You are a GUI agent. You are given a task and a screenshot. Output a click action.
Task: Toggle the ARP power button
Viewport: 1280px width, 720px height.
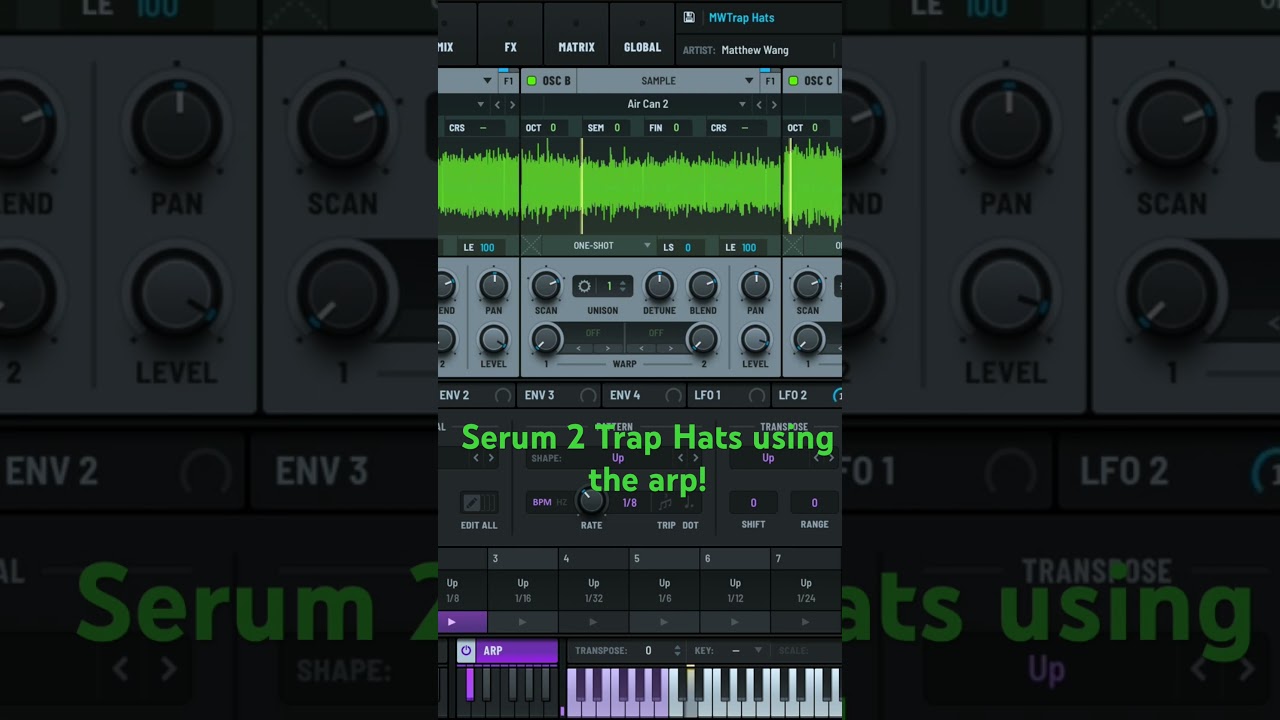point(466,651)
